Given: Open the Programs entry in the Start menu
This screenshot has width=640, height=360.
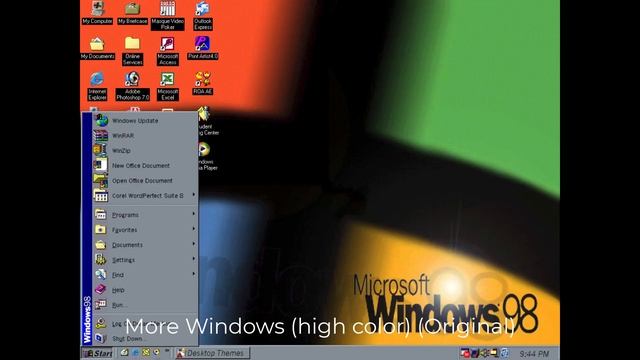Looking at the screenshot, I should [145, 215].
